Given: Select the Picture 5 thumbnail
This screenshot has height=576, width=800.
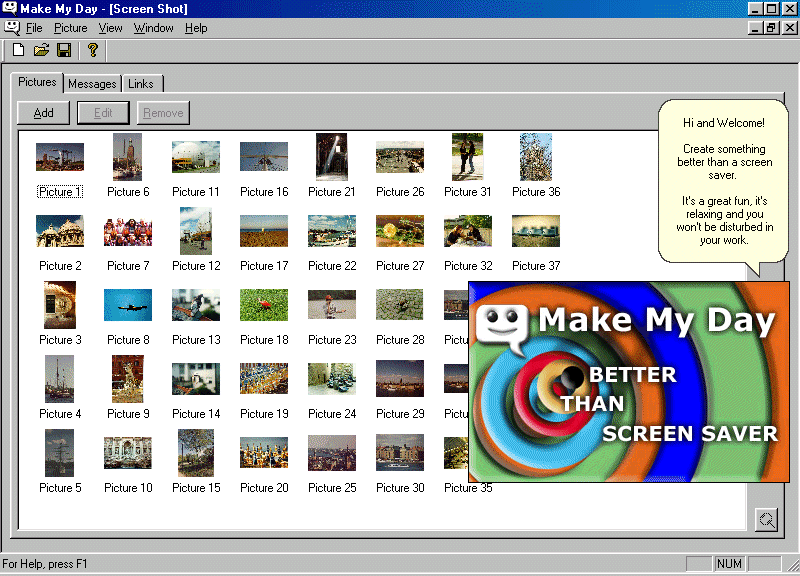Looking at the screenshot, I should (x=59, y=453).
